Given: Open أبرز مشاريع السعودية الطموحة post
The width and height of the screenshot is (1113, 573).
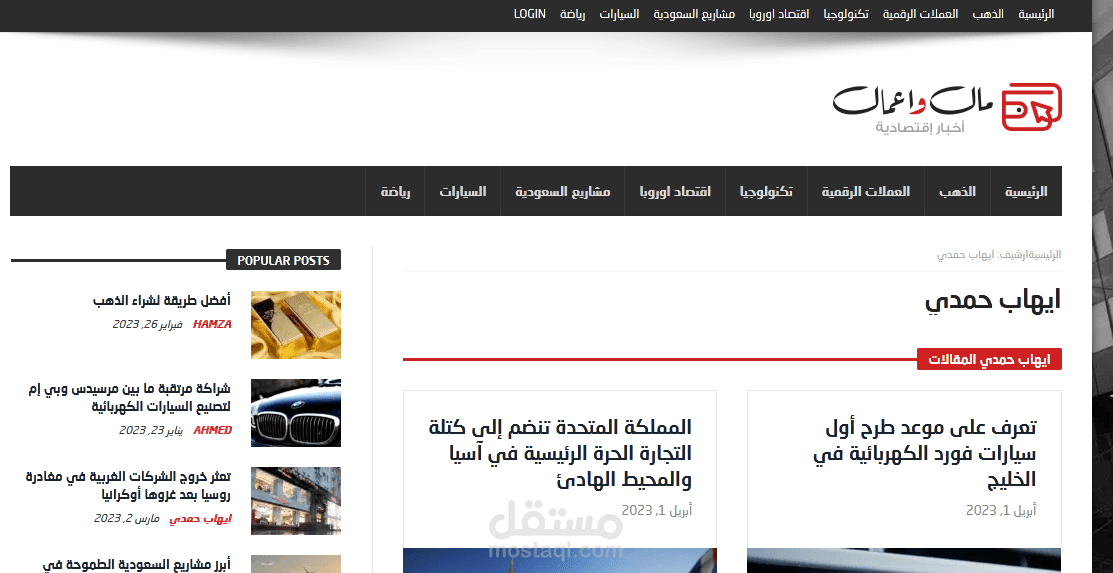Looking at the screenshot, I should click(x=137, y=565).
